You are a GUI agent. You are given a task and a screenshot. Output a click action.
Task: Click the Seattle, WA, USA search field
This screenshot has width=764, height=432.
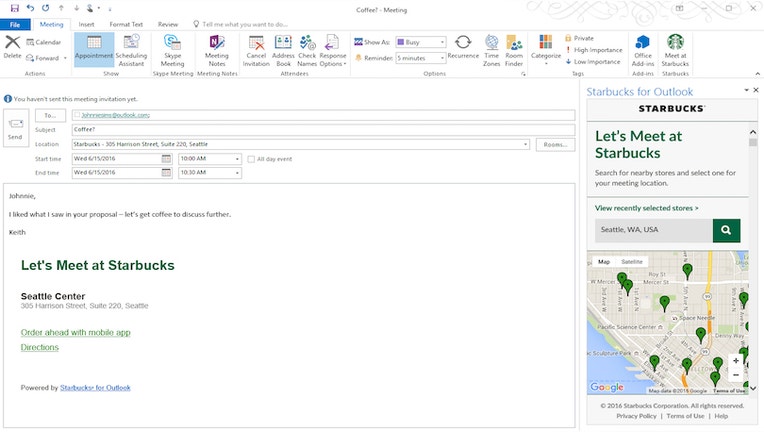(653, 230)
